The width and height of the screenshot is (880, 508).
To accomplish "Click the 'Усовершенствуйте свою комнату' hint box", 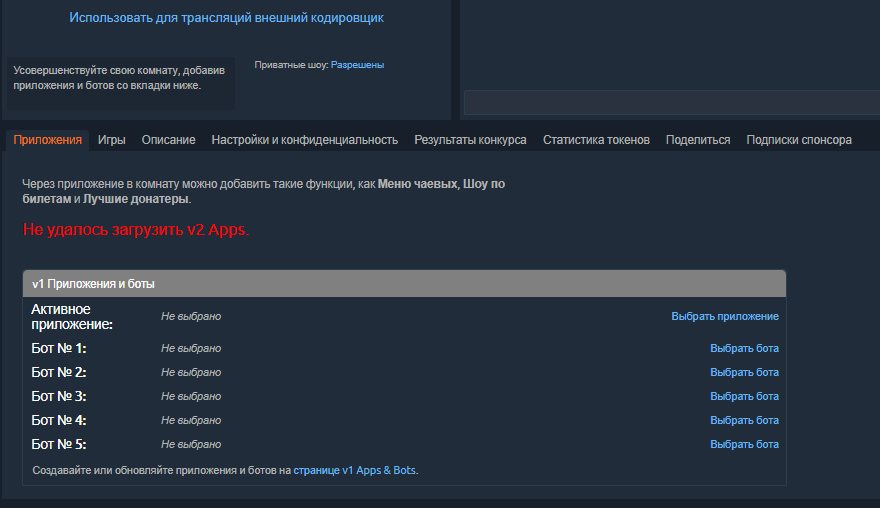I will click(x=120, y=78).
